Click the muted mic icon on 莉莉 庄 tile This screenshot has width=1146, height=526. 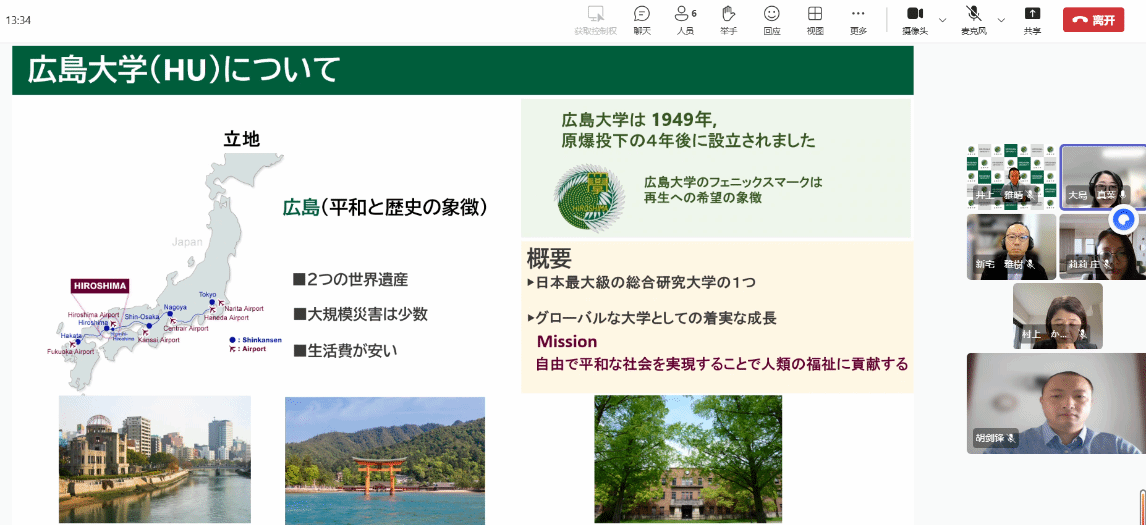(1107, 264)
